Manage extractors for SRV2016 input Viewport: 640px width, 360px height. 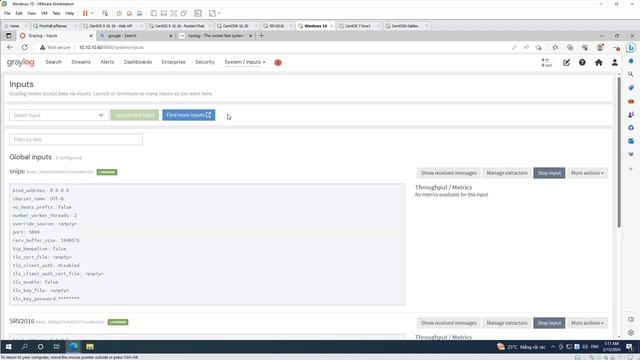tap(507, 323)
